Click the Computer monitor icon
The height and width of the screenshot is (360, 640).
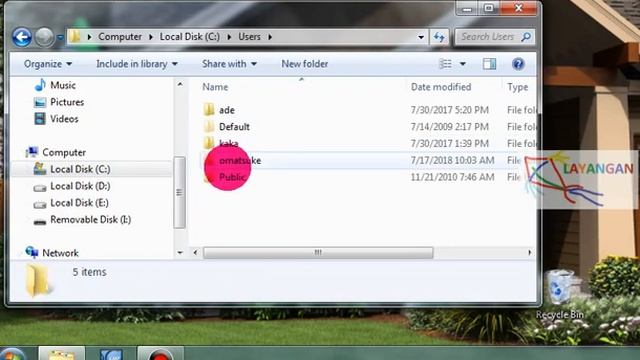tap(32, 152)
